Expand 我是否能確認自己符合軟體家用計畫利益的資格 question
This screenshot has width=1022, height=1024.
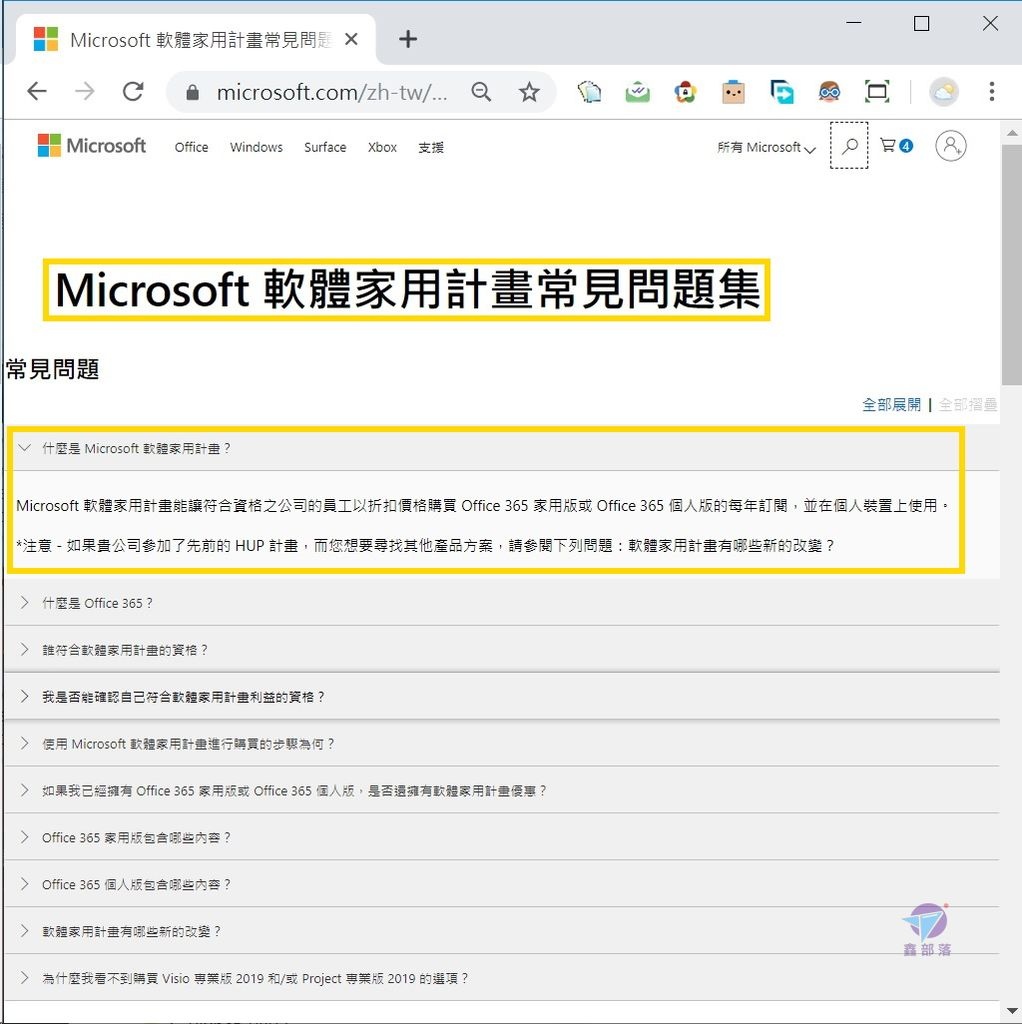(x=502, y=697)
